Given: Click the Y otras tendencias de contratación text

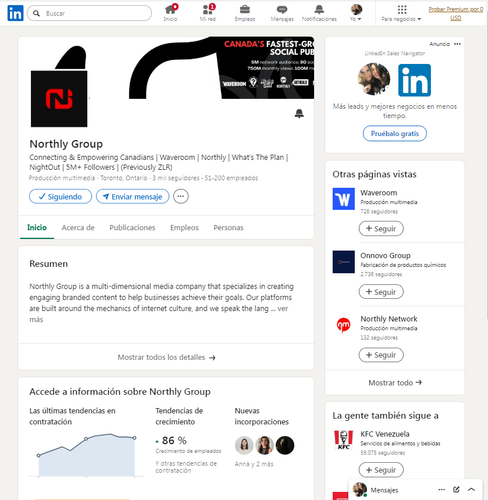Looking at the screenshot, I should [x=186, y=467].
